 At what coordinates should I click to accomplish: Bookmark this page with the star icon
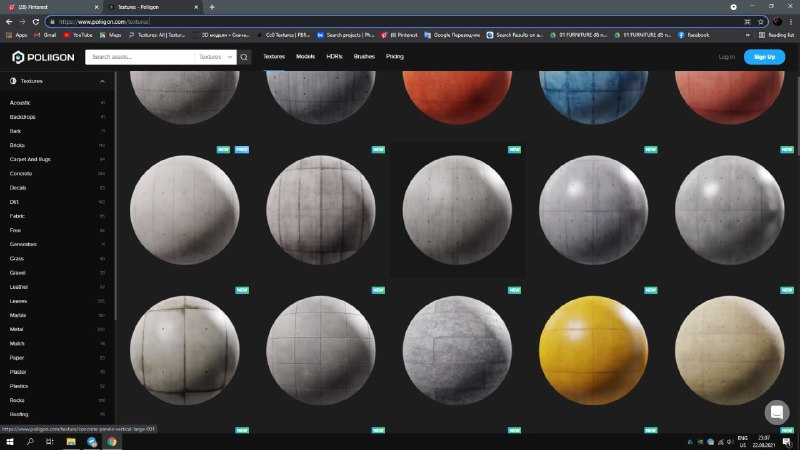click(761, 21)
